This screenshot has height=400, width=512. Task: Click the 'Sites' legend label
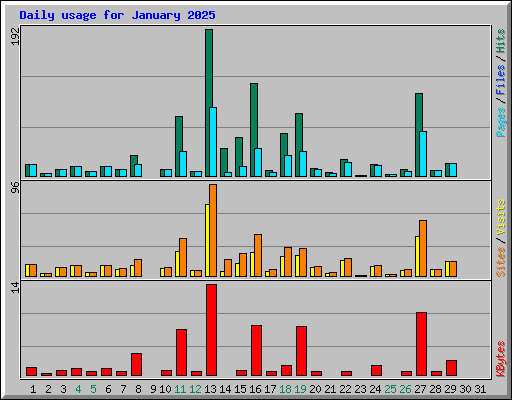pos(501,262)
